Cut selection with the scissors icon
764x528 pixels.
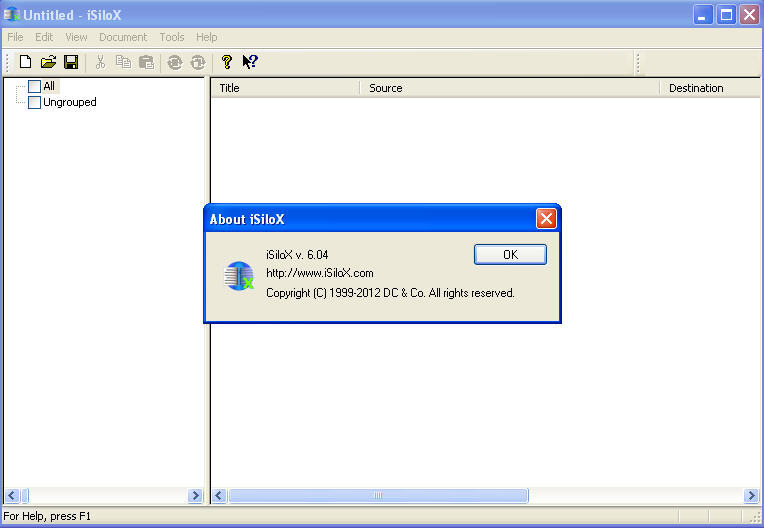[x=100, y=62]
